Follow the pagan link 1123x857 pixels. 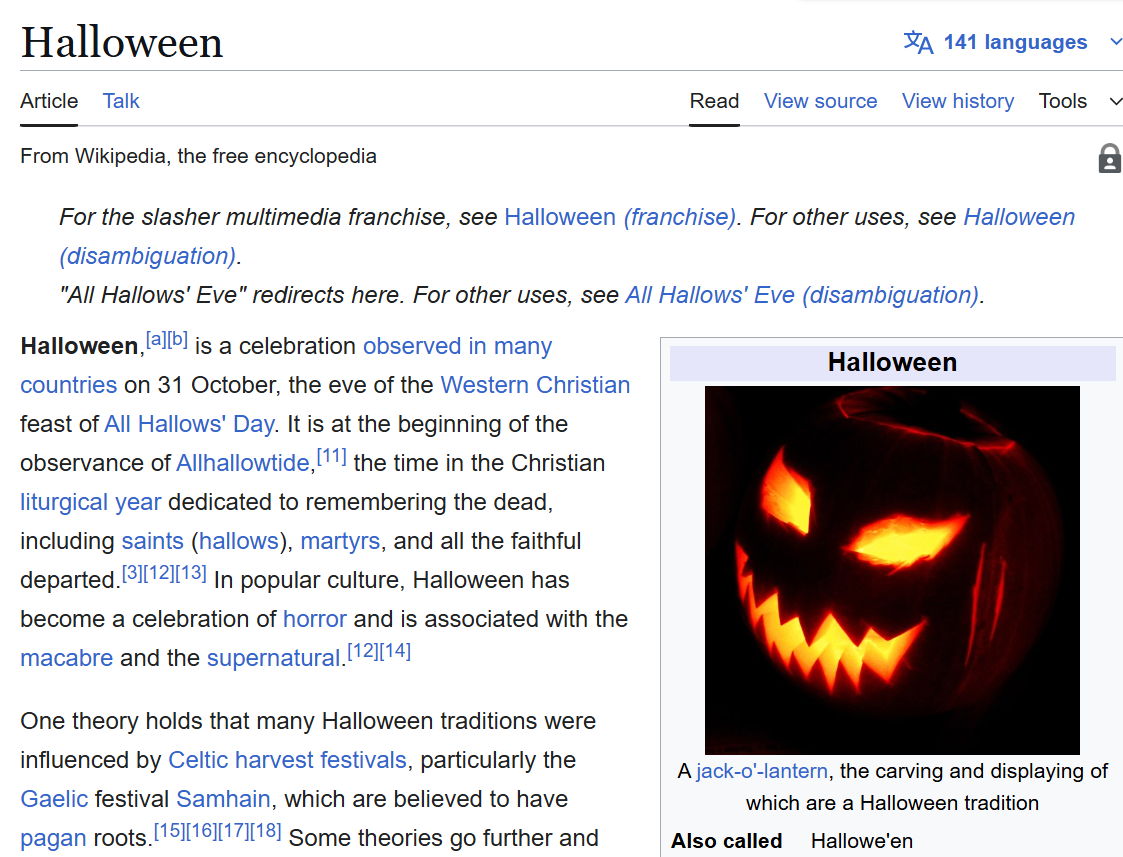(x=53, y=838)
